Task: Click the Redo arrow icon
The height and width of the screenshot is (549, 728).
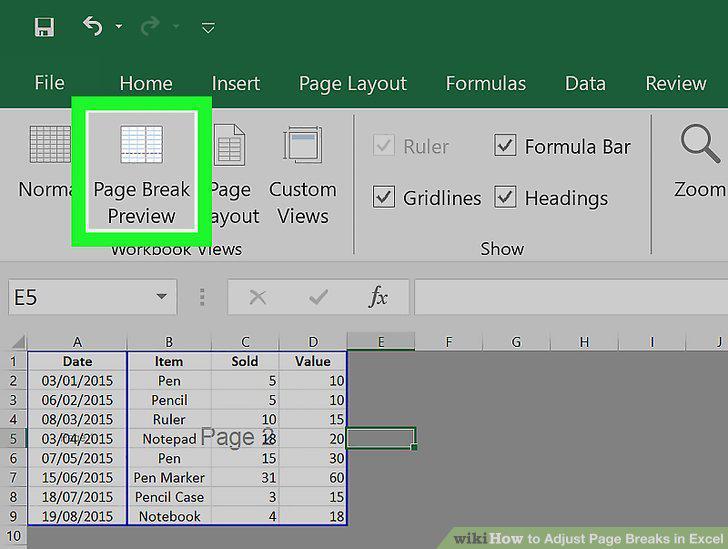Action: tap(150, 26)
